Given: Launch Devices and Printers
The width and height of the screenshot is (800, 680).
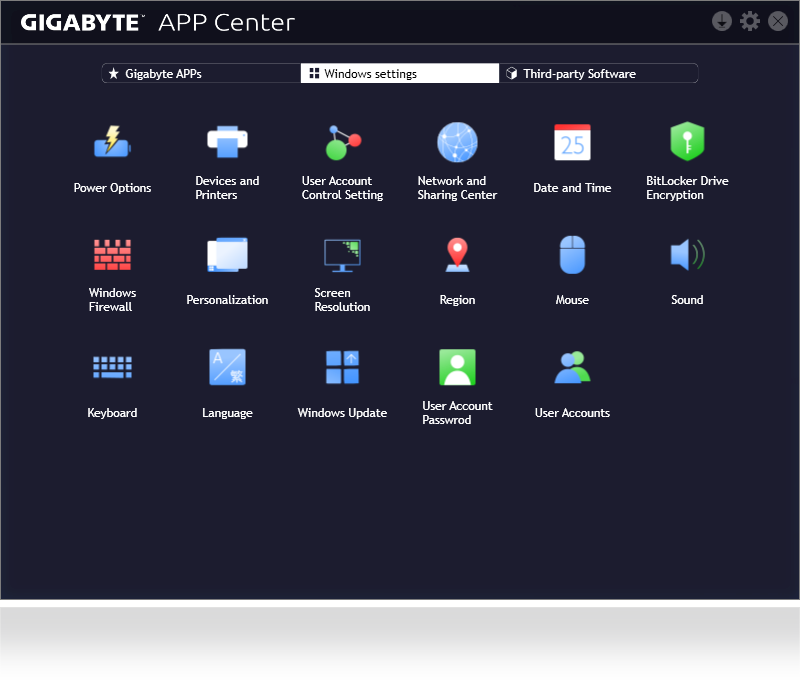Looking at the screenshot, I should point(227,143).
